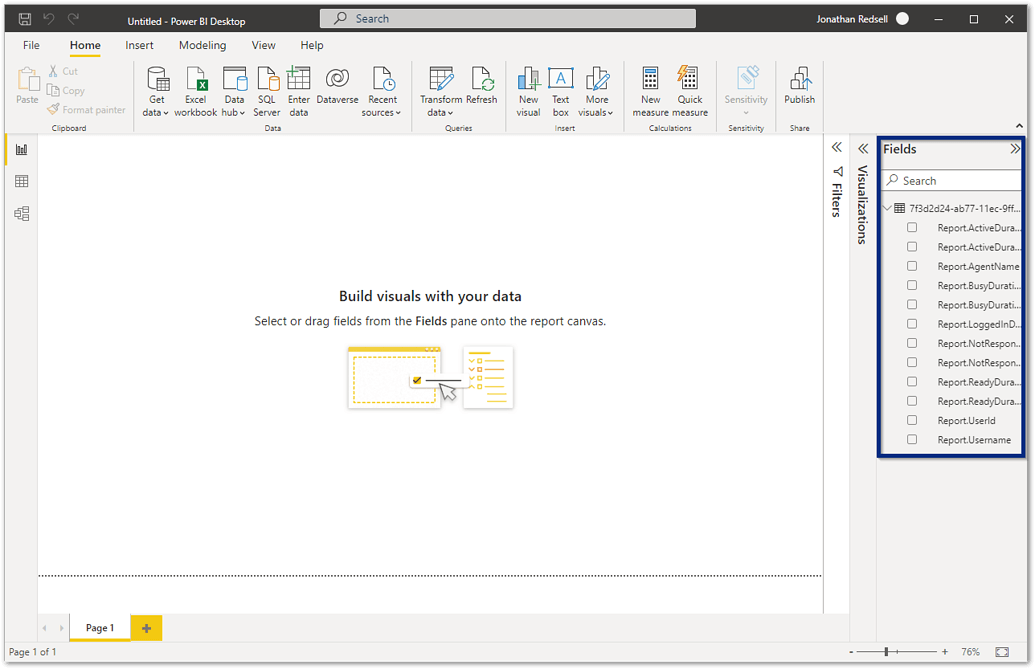1035x669 pixels.
Task: Add a new page with the plus button
Action: tap(146, 628)
